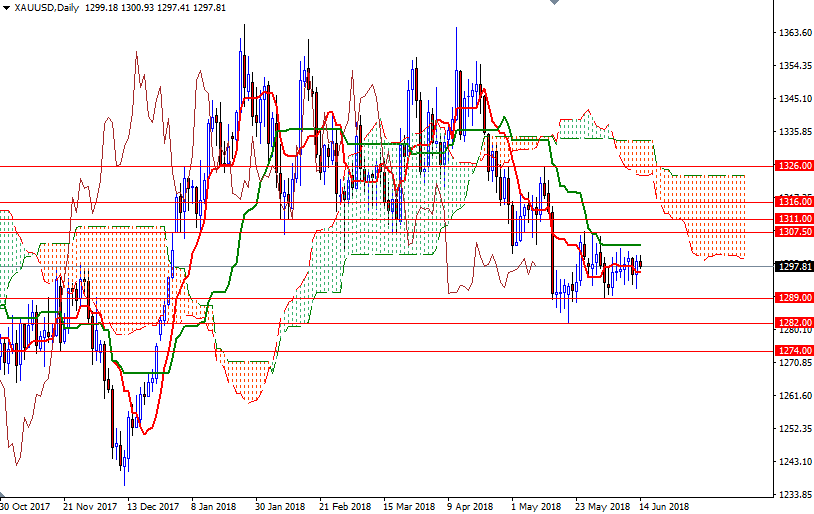The image size is (814, 514).
Task: Click the 30 Oct 2017 date label
Action: [24, 506]
